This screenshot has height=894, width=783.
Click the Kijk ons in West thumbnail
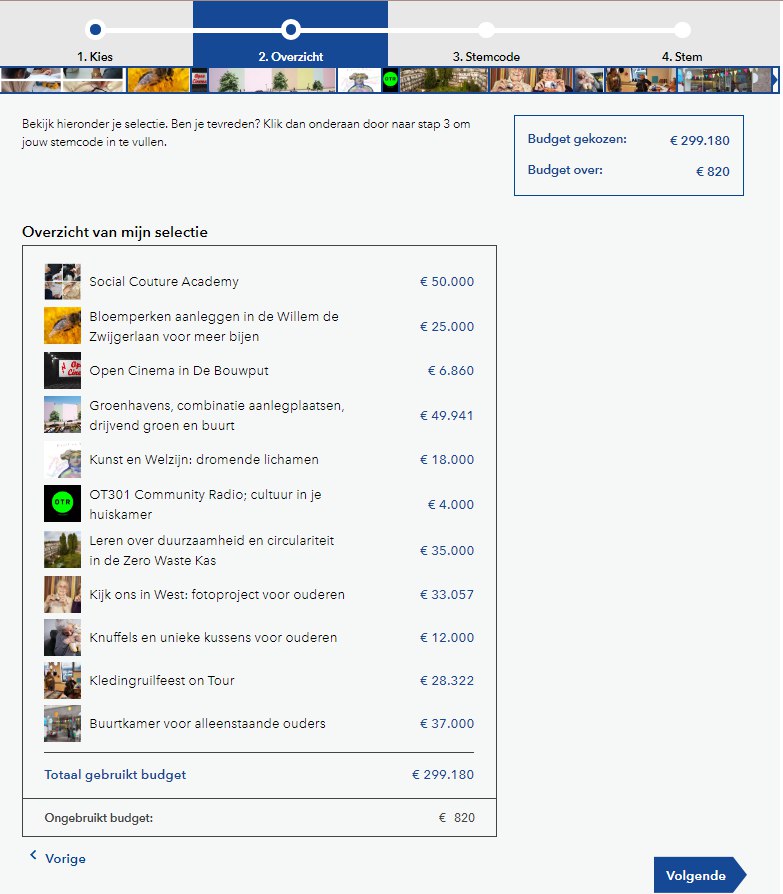(x=62, y=594)
